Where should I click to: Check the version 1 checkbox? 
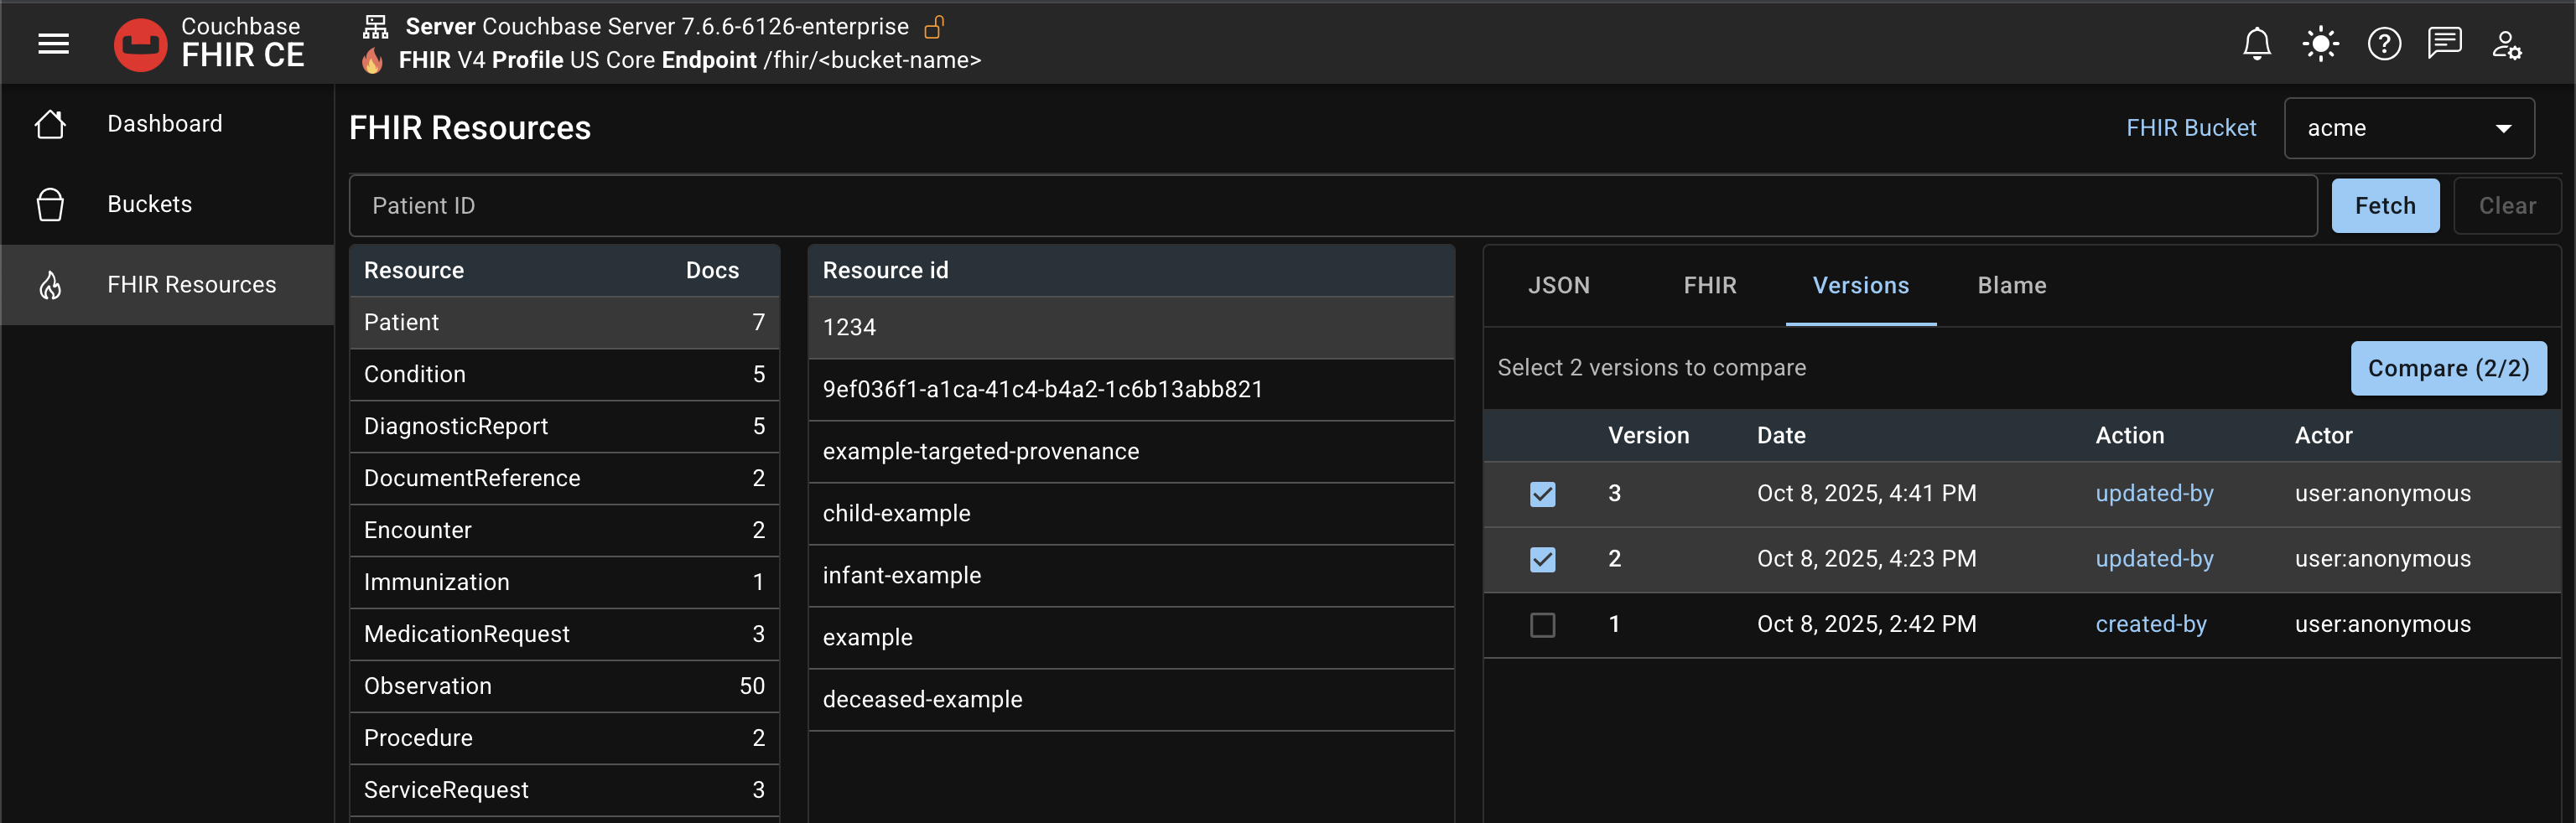pos(1542,625)
